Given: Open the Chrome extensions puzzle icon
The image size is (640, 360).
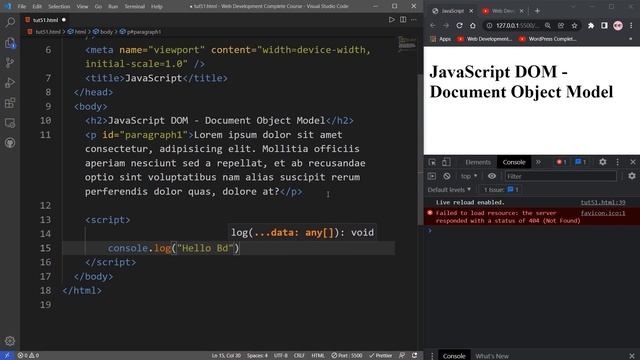Looking at the screenshot, I should coord(591,25).
